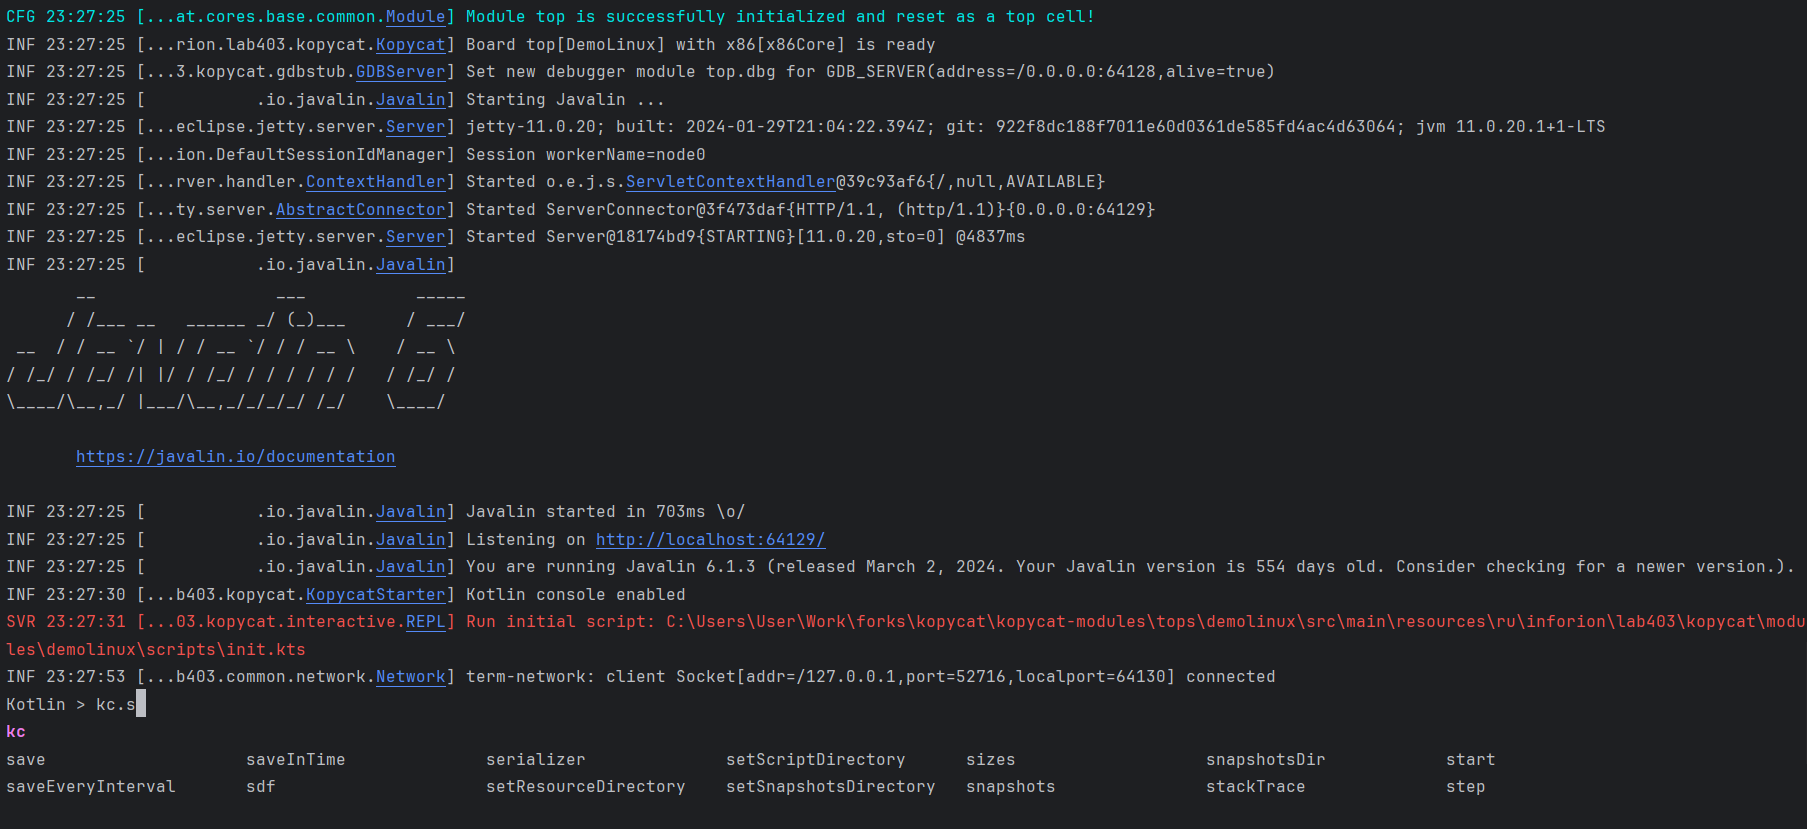This screenshot has width=1807, height=829.
Task: Click the pink 'kc' completion header
Action: (16, 732)
